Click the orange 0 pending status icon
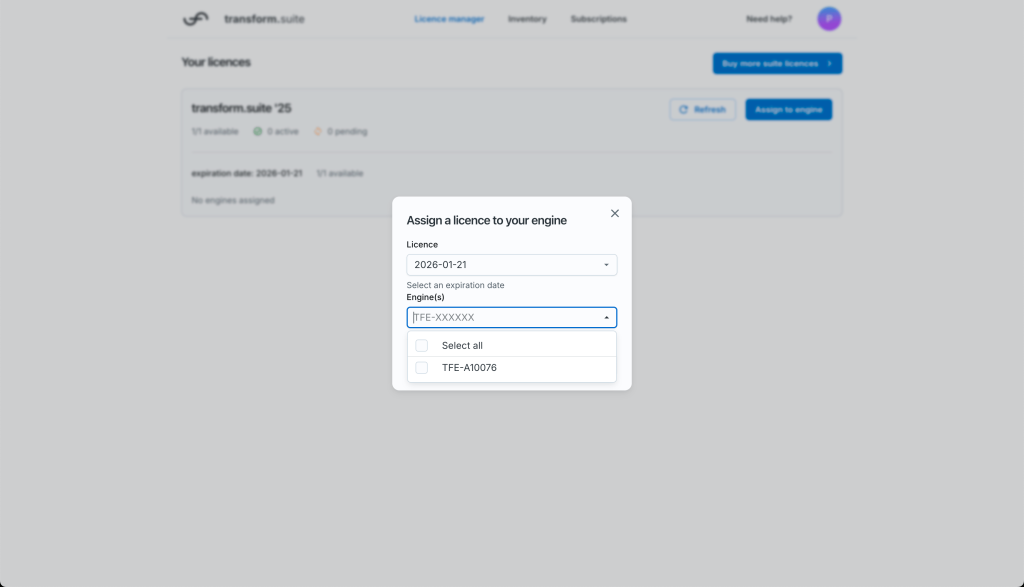1024x587 pixels. pos(318,131)
